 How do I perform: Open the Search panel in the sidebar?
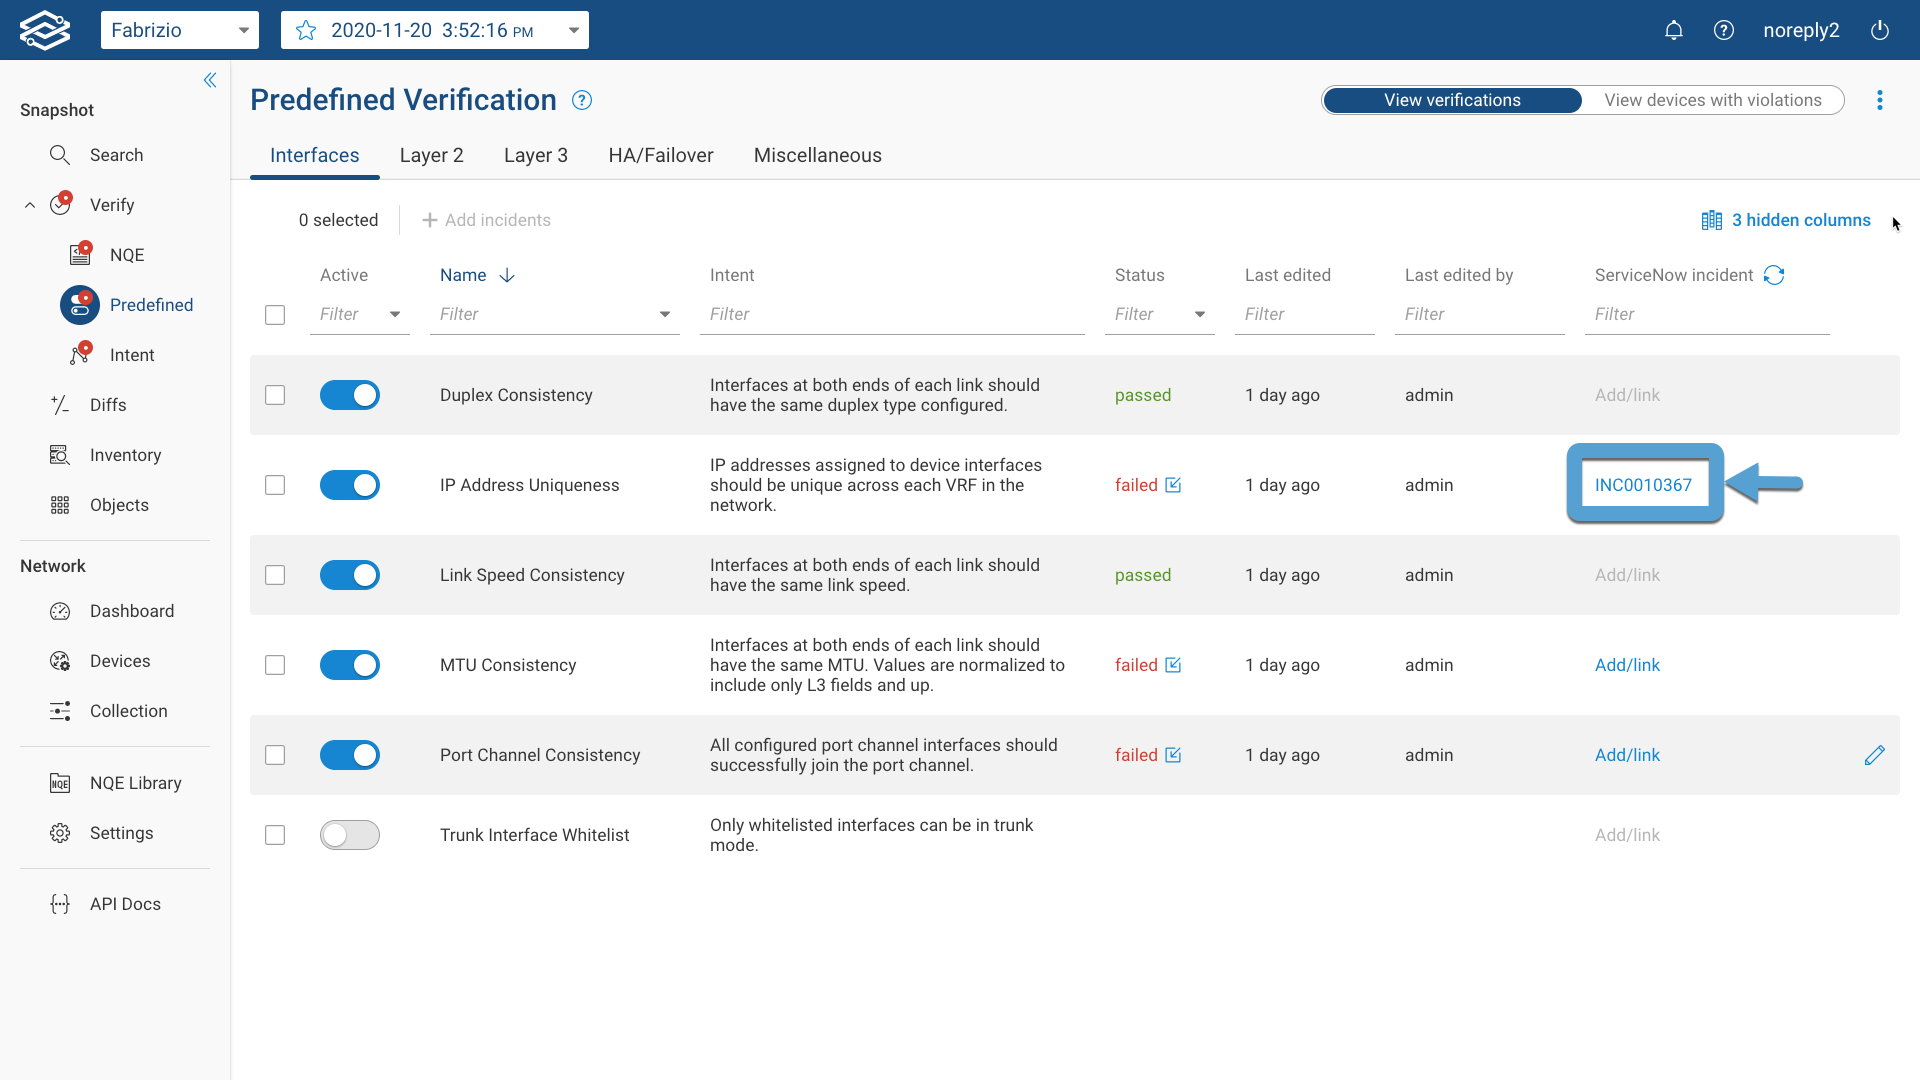click(x=117, y=155)
